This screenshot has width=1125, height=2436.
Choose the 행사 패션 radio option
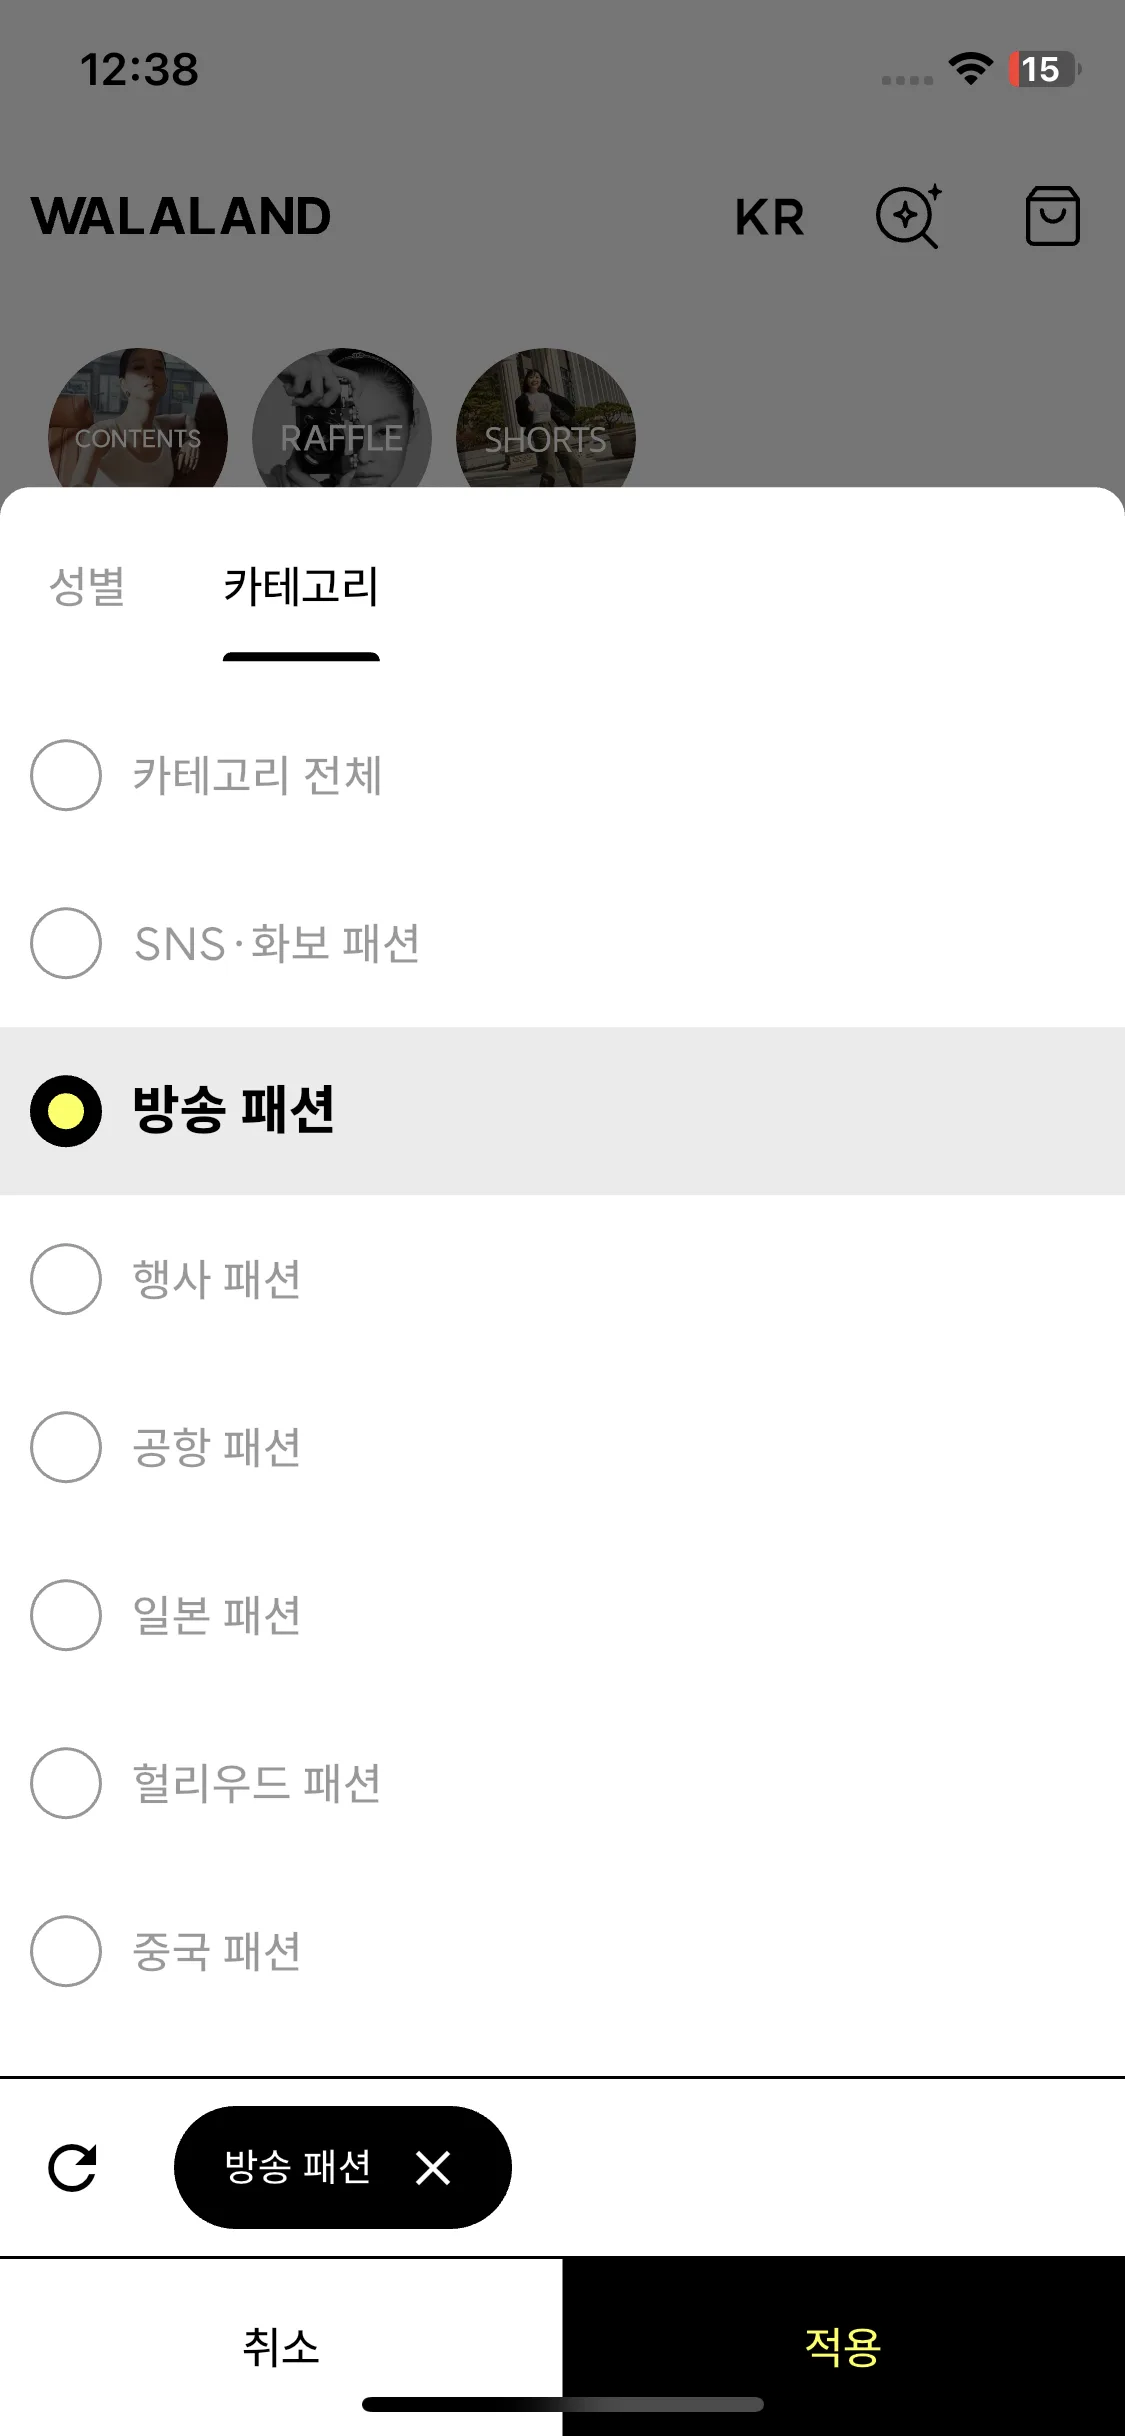(562, 1279)
